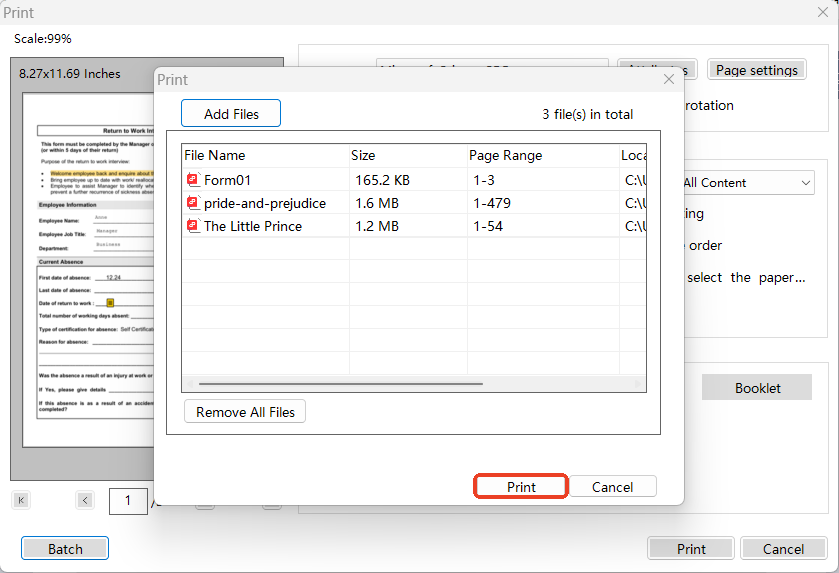
Task: Click size value 1.6 MB
Action: click(x=377, y=203)
